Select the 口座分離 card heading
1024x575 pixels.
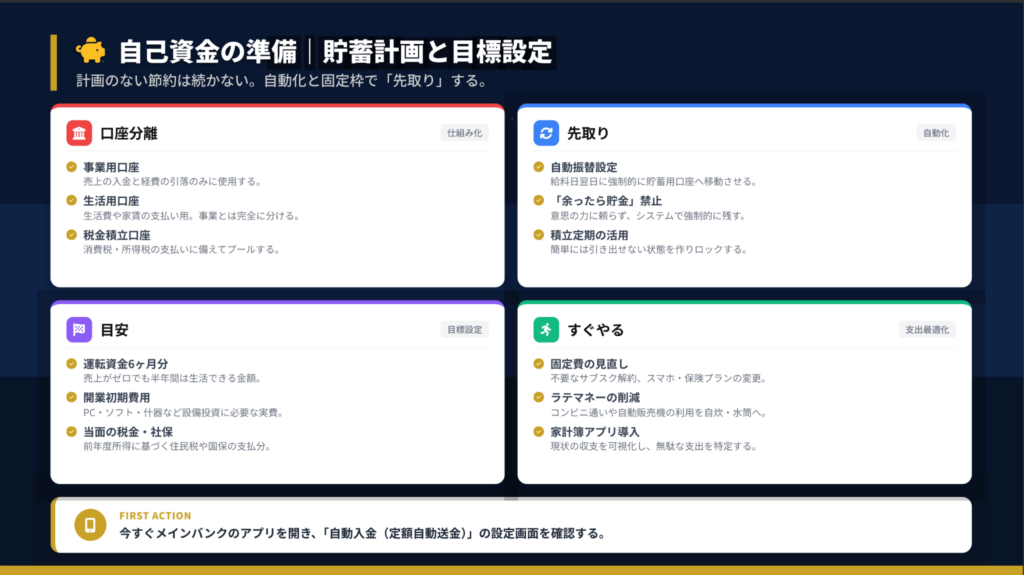pyautogui.click(x=129, y=133)
